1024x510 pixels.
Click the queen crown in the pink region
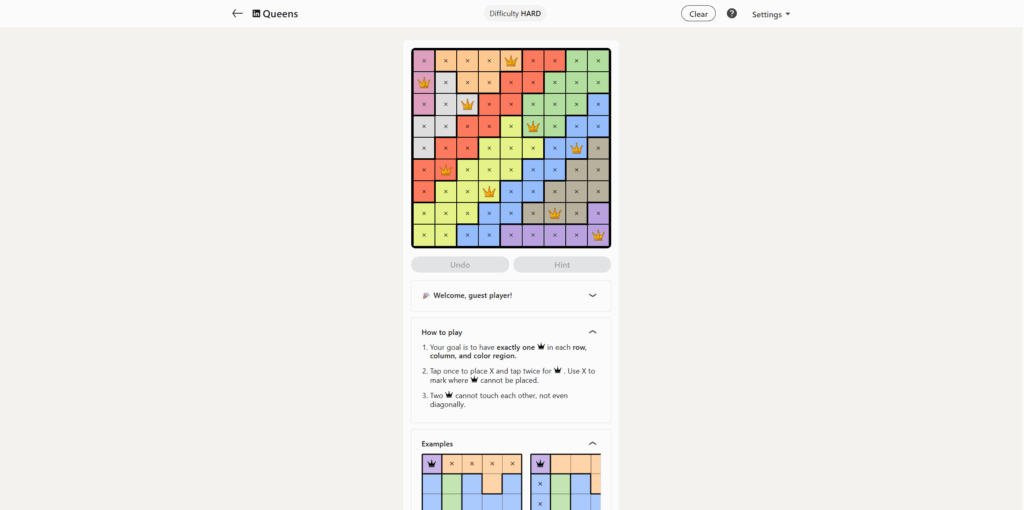tap(424, 83)
